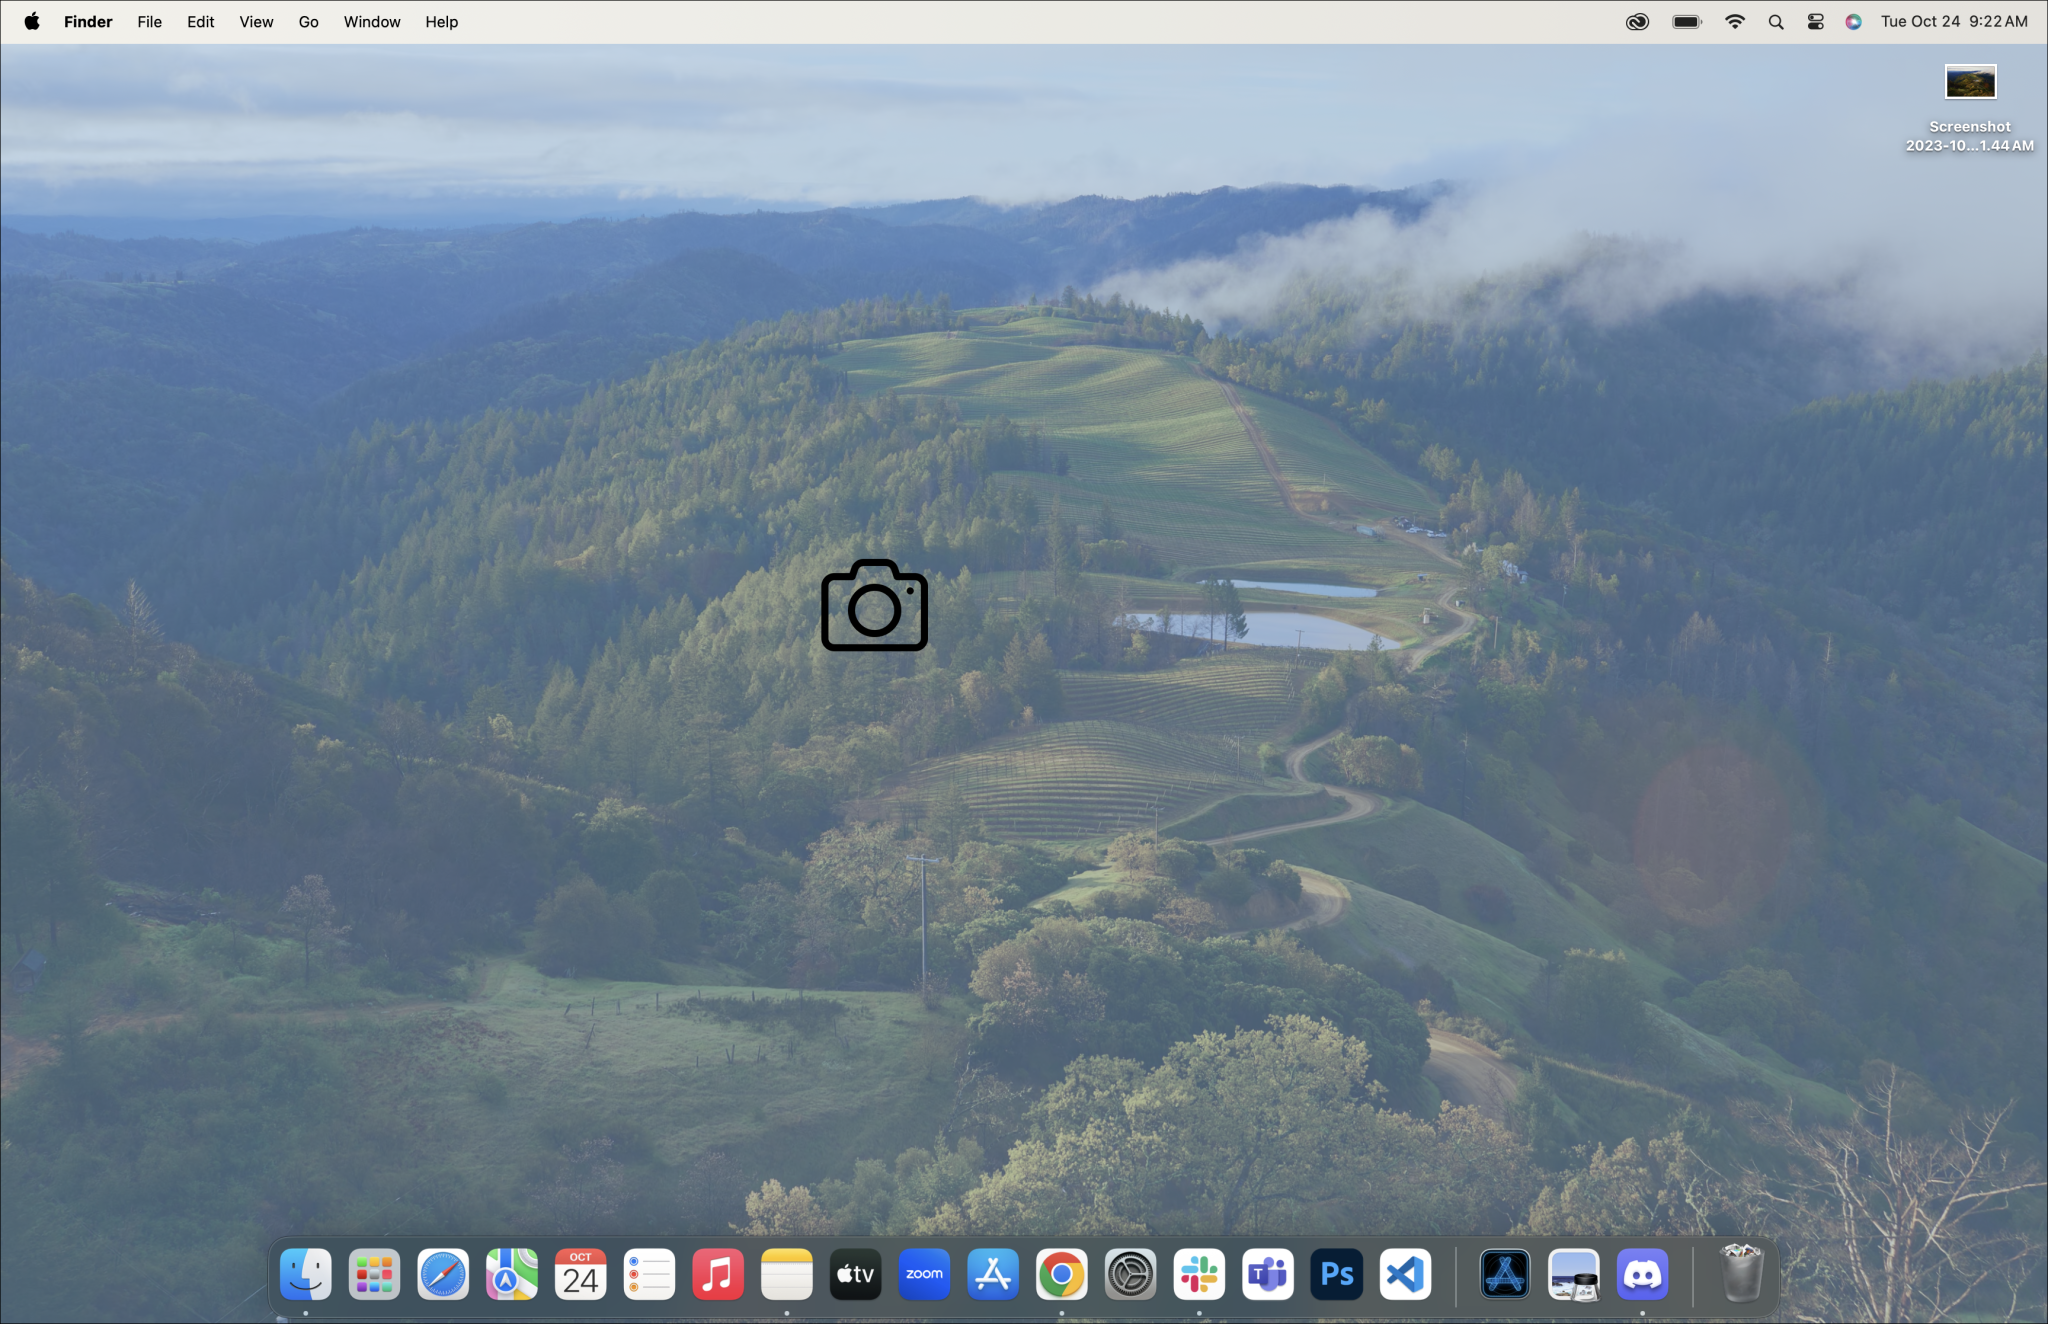Open the Calendar app showing Oct 24

[581, 1274]
